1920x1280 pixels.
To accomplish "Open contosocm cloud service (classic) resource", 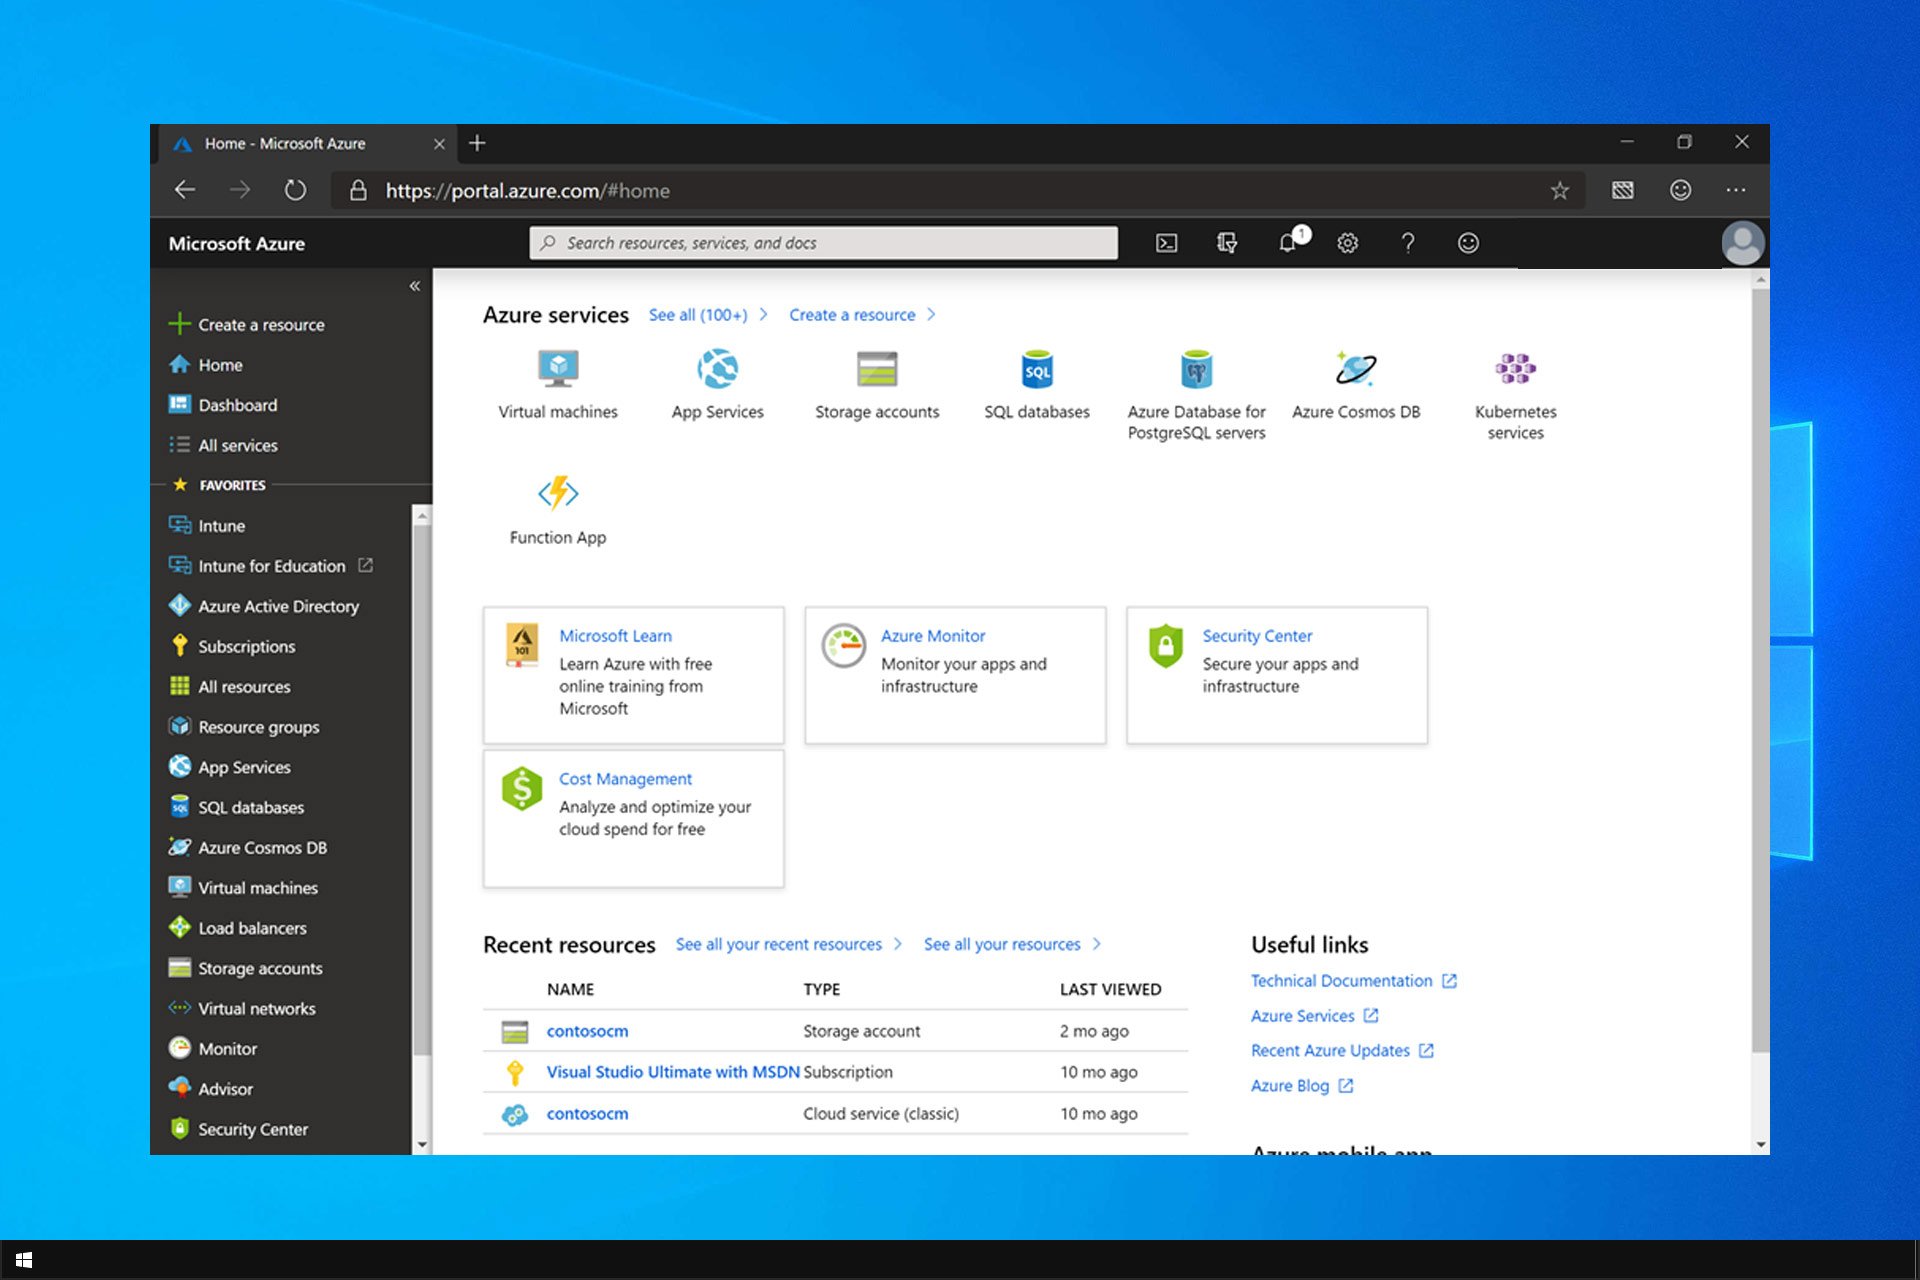I will (x=587, y=1113).
